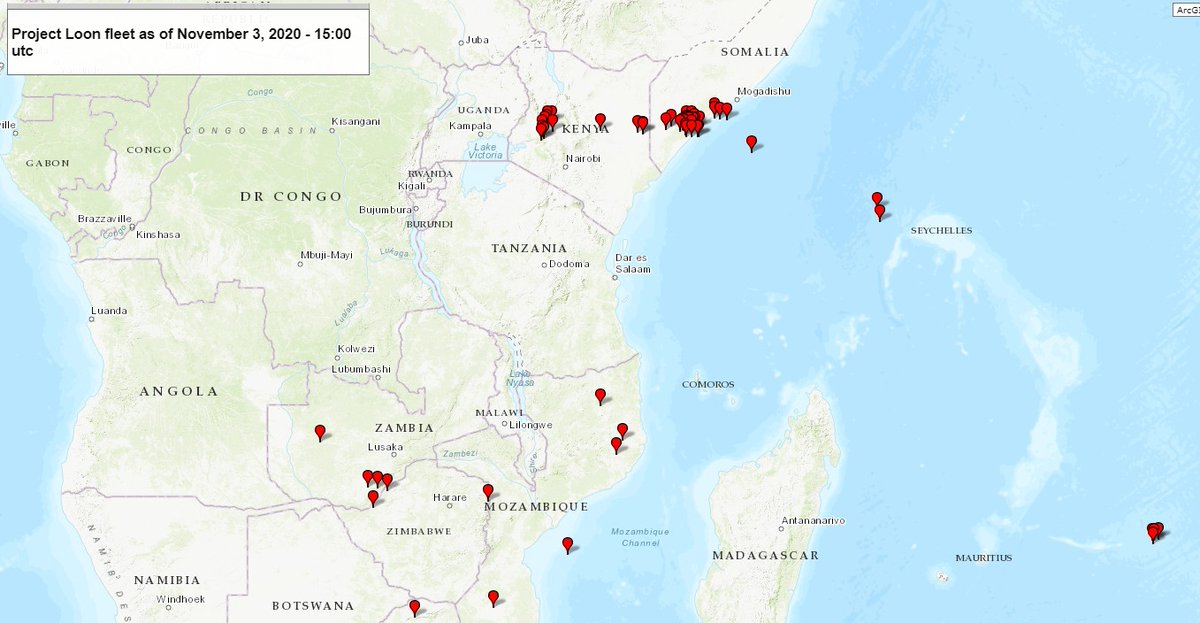The image size is (1200, 623).
Task: Click the Brazzaville city label
Action: tap(105, 217)
